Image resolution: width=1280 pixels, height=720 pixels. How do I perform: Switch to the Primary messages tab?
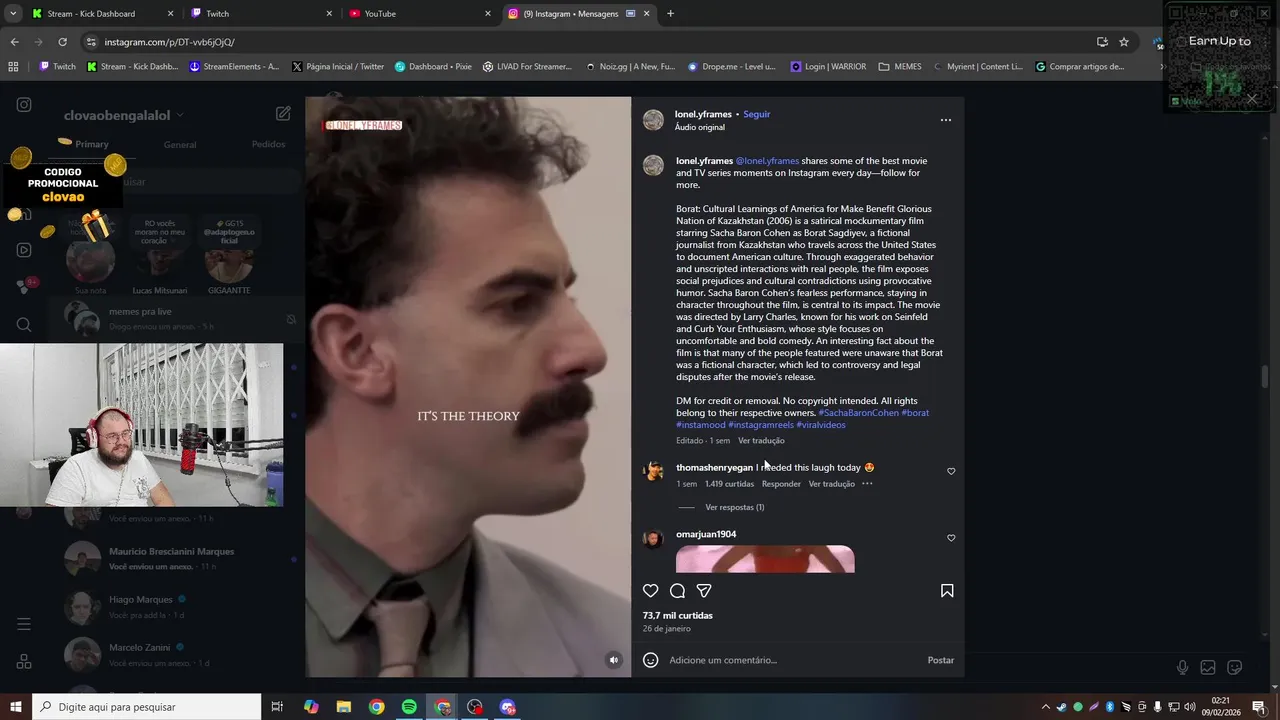(x=91, y=144)
